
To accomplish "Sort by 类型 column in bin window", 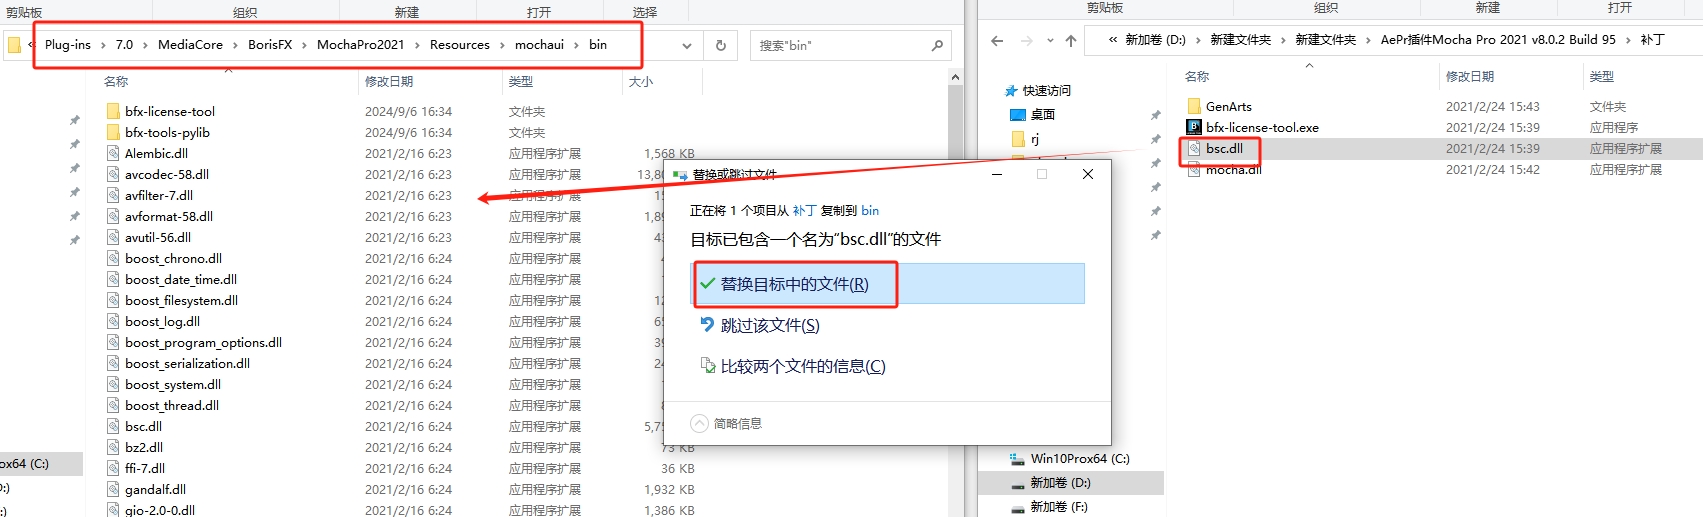I will coord(521,82).
